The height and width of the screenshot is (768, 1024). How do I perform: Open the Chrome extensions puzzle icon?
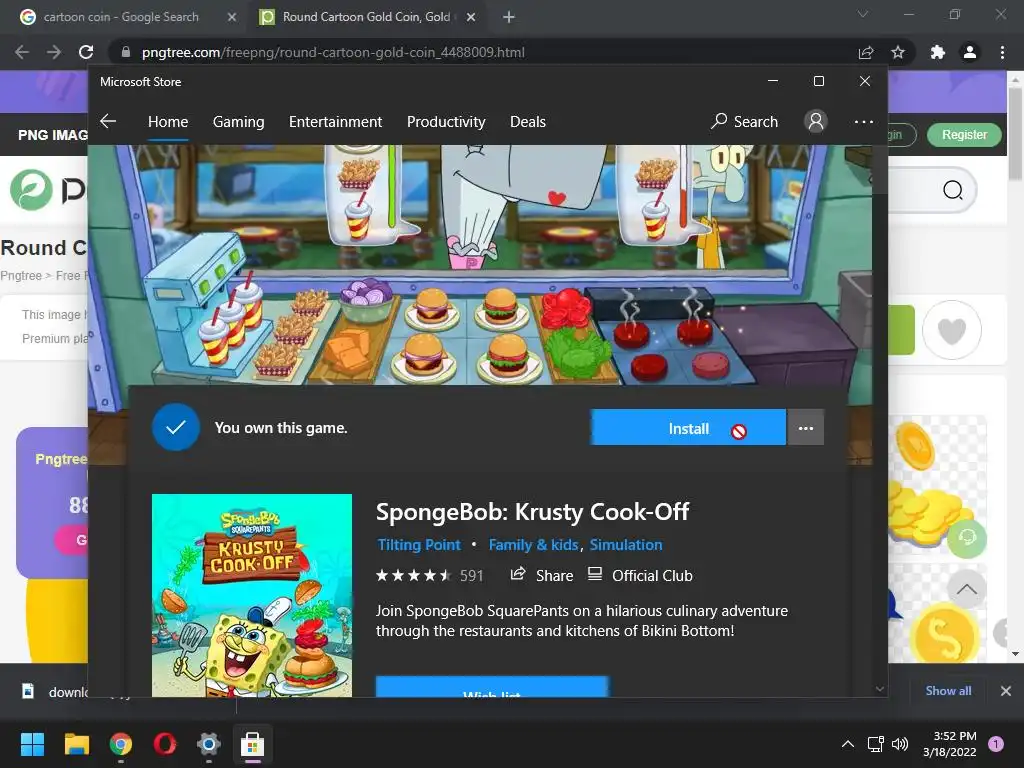[x=938, y=52]
